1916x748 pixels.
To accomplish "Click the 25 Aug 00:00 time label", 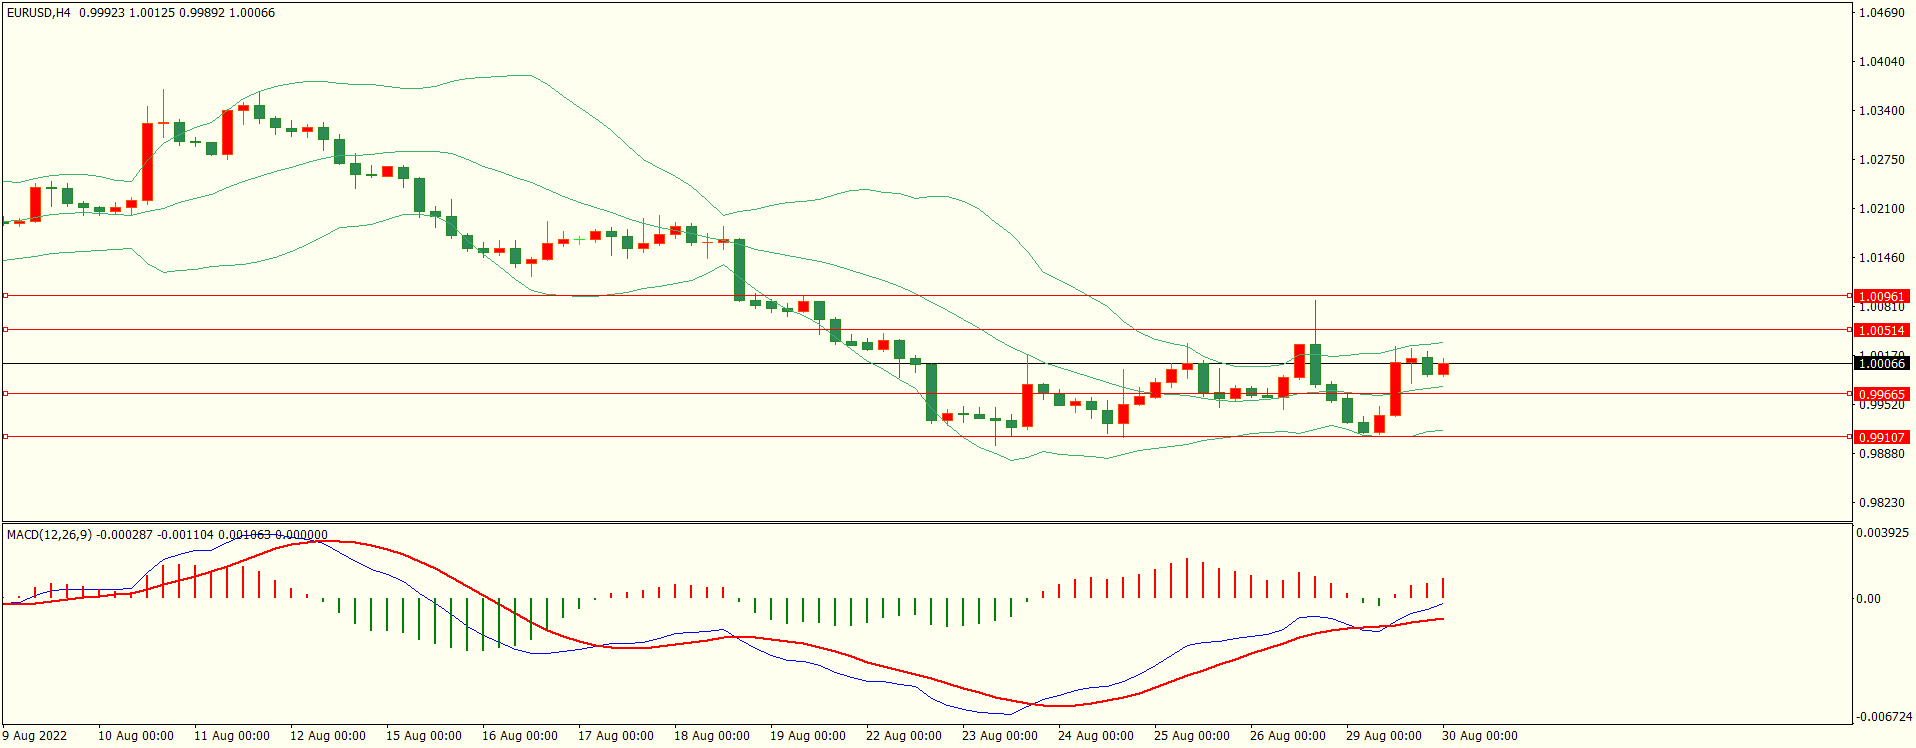I will click(x=1192, y=736).
